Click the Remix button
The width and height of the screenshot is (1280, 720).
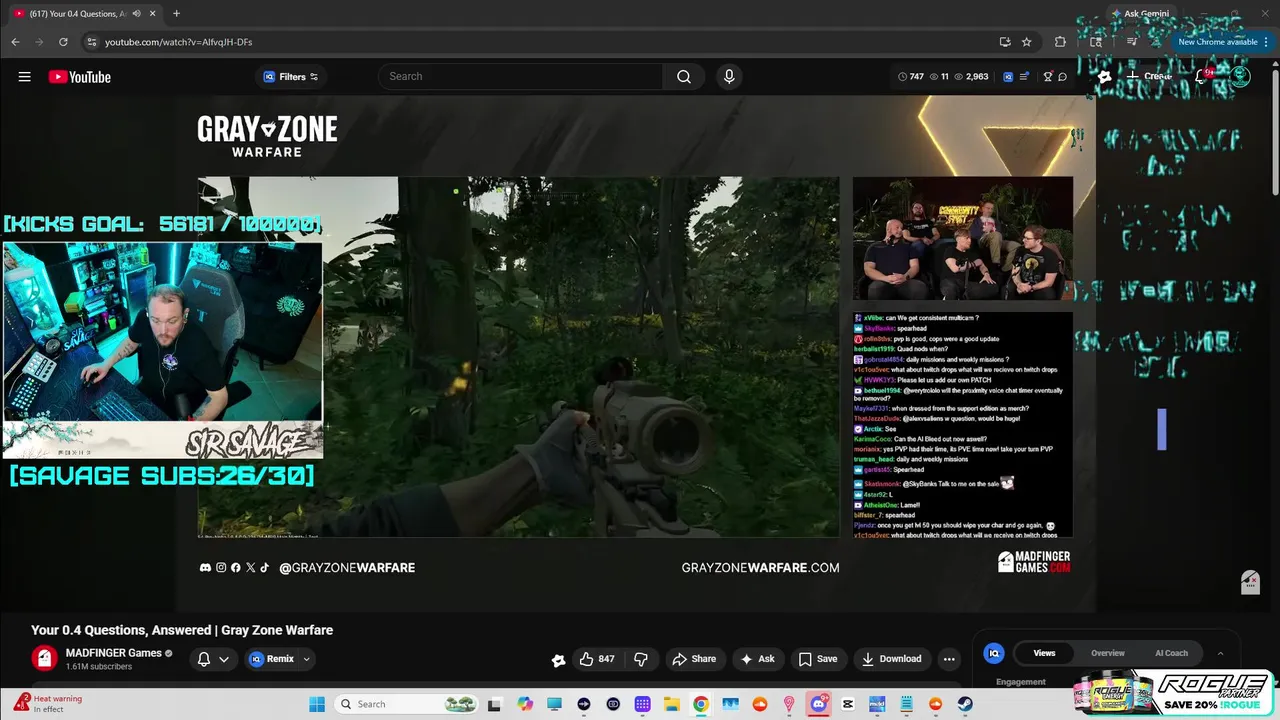[x=271, y=659]
